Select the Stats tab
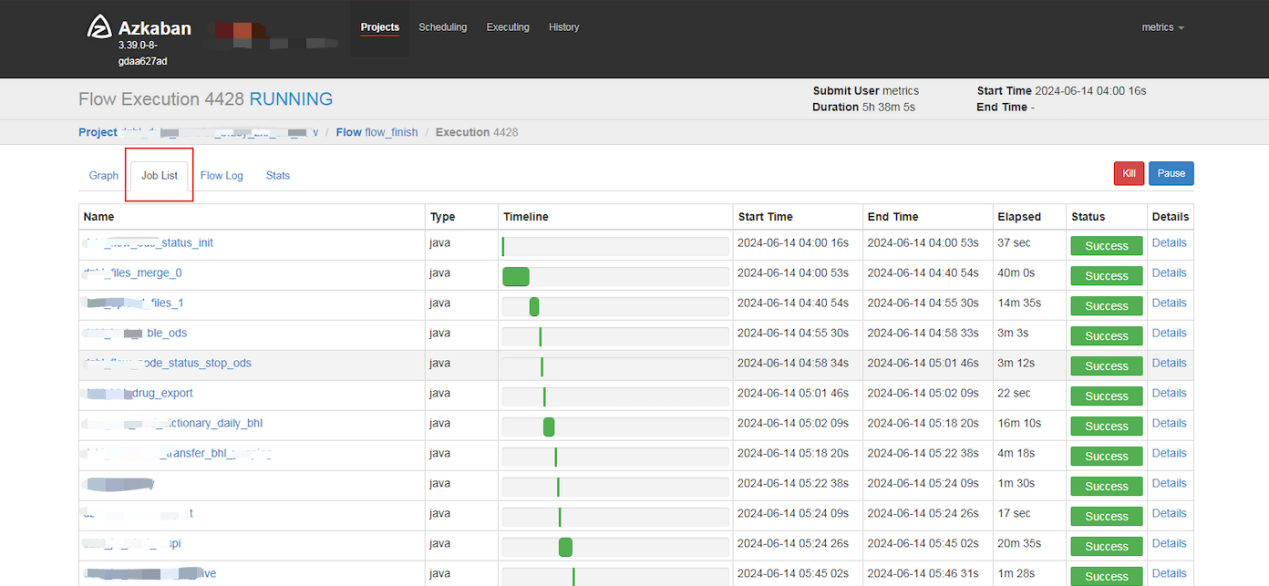The image size is (1269, 586). click(278, 175)
